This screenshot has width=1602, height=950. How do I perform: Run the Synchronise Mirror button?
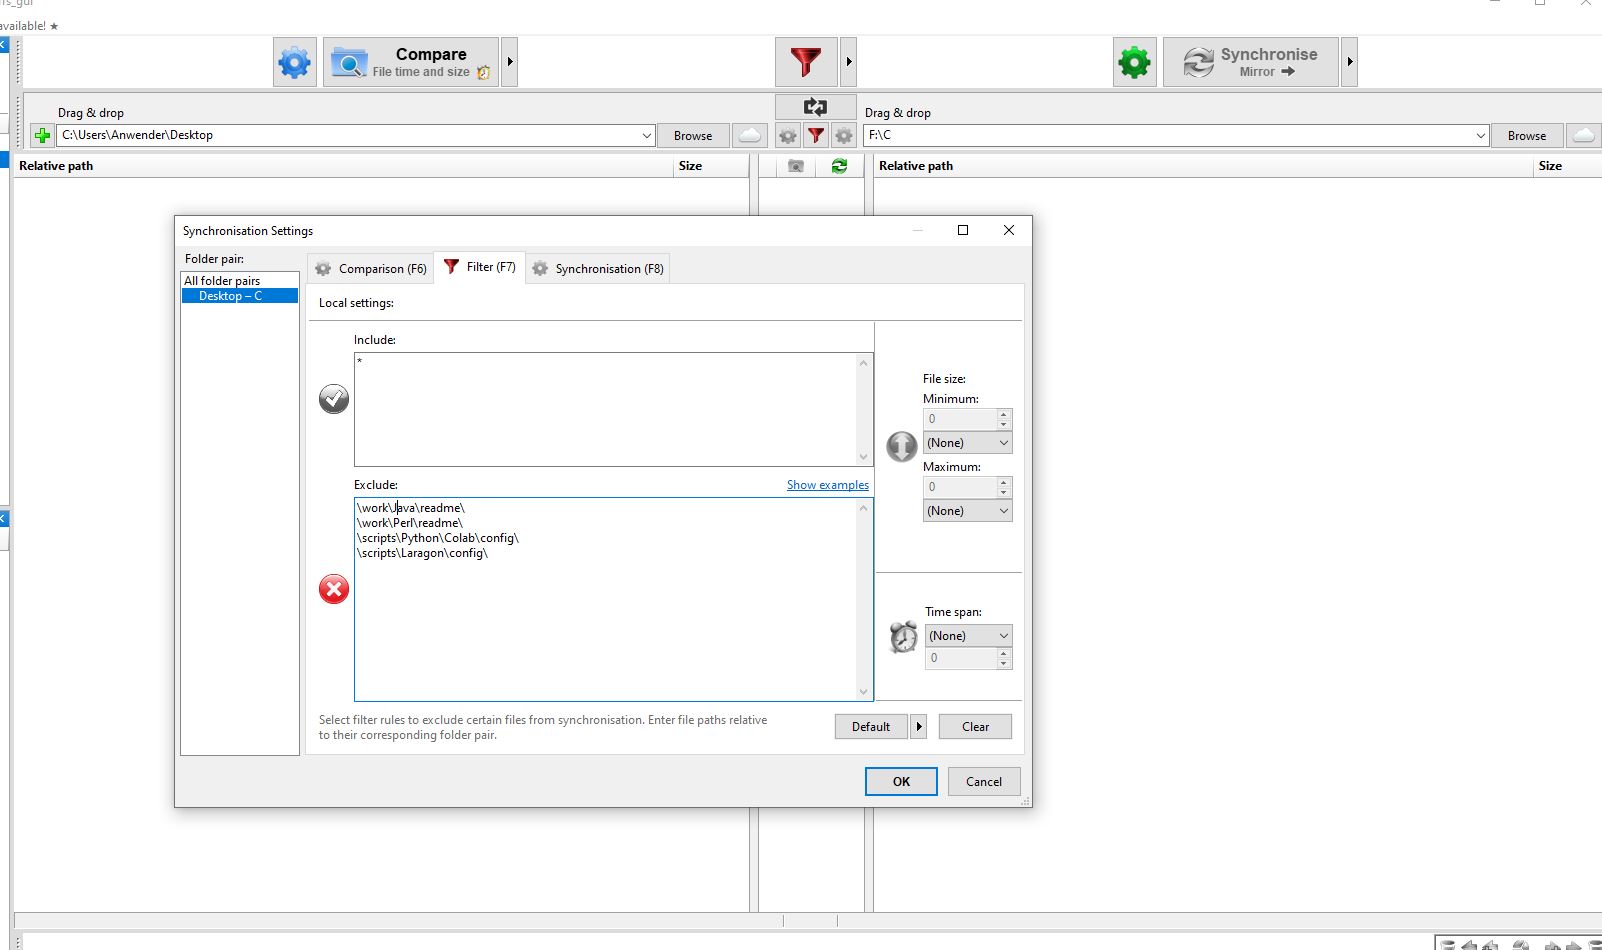(x=1251, y=62)
